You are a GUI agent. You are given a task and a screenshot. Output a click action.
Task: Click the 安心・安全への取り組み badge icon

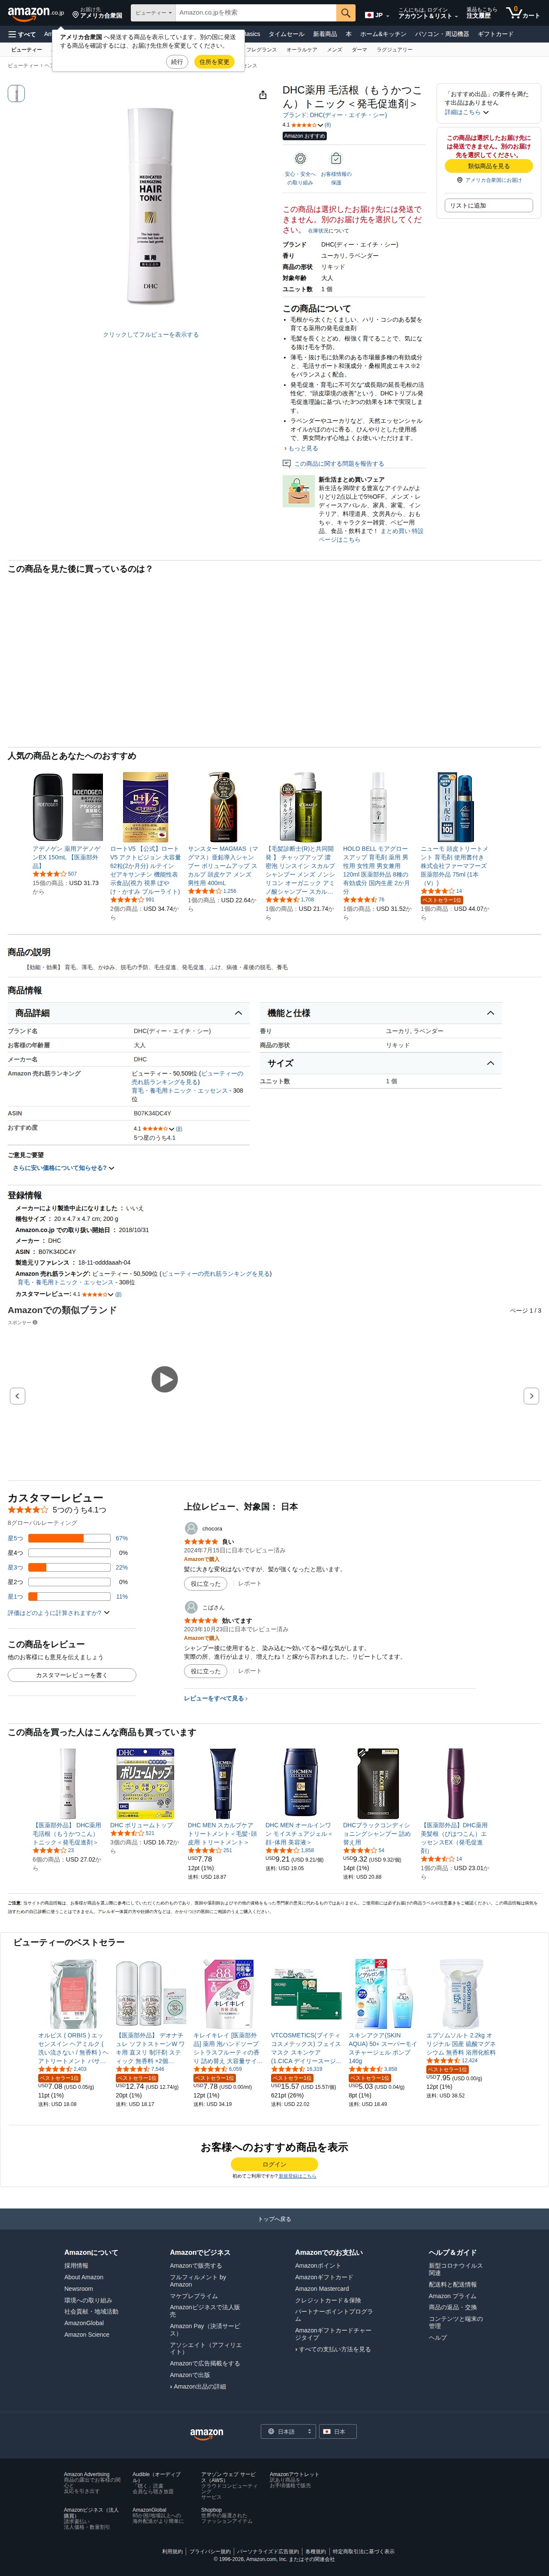tap(300, 159)
